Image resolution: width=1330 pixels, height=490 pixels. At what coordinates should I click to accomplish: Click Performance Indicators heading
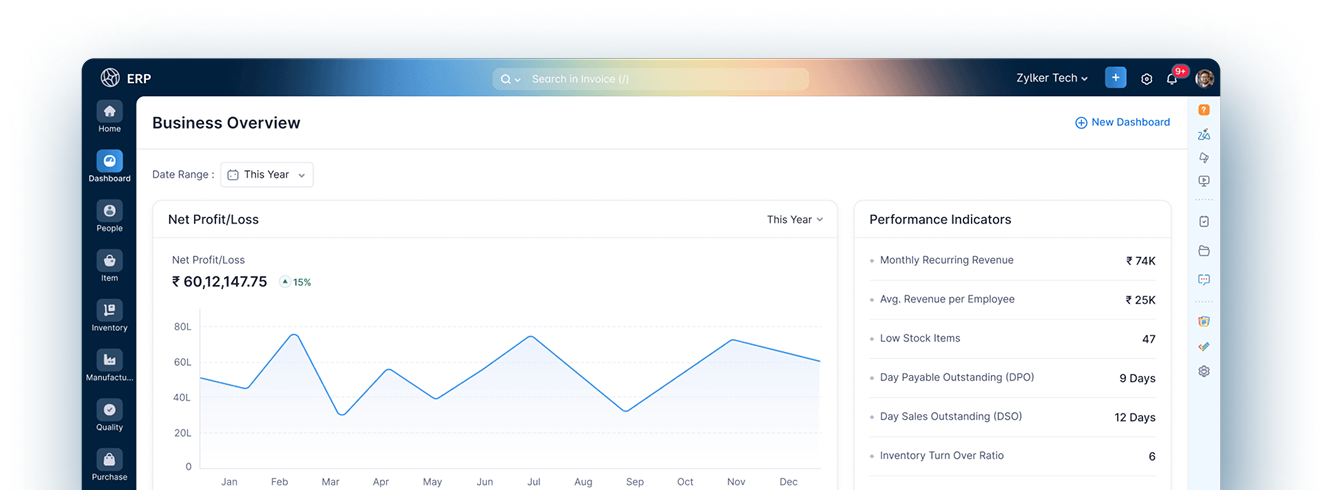point(940,219)
